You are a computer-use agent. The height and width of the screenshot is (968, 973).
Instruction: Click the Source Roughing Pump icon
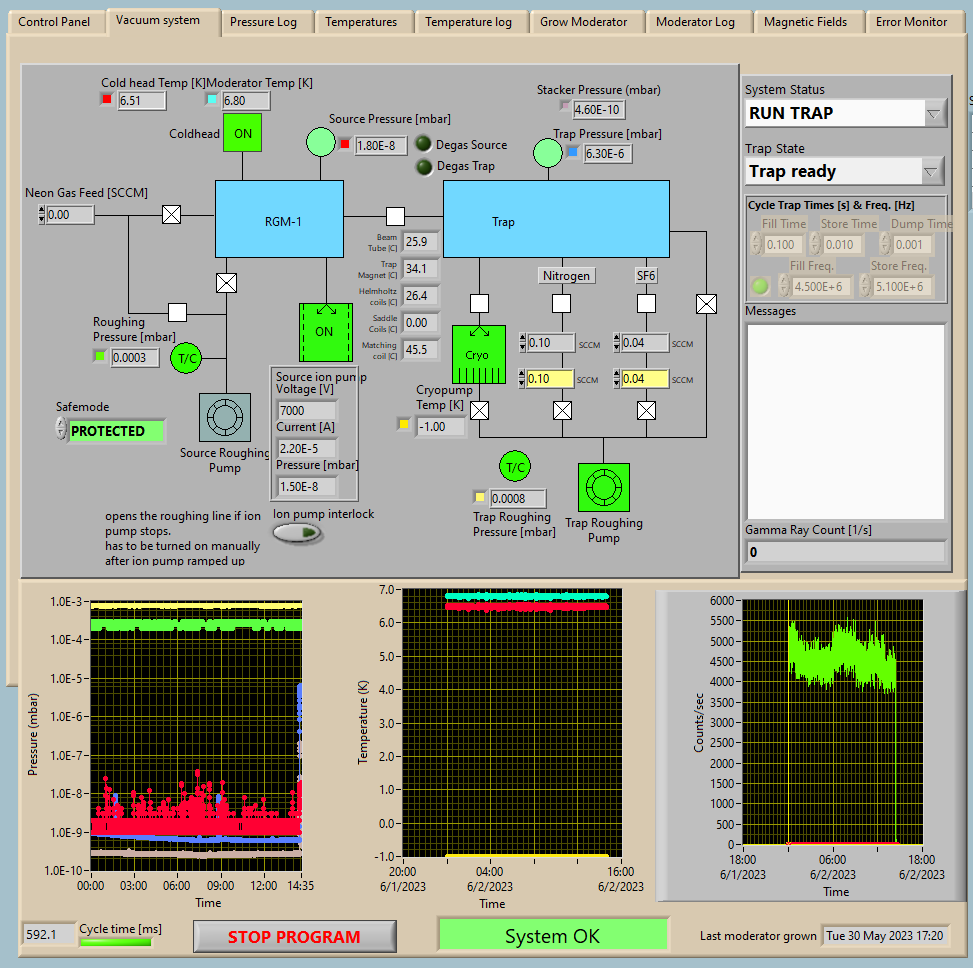225,416
